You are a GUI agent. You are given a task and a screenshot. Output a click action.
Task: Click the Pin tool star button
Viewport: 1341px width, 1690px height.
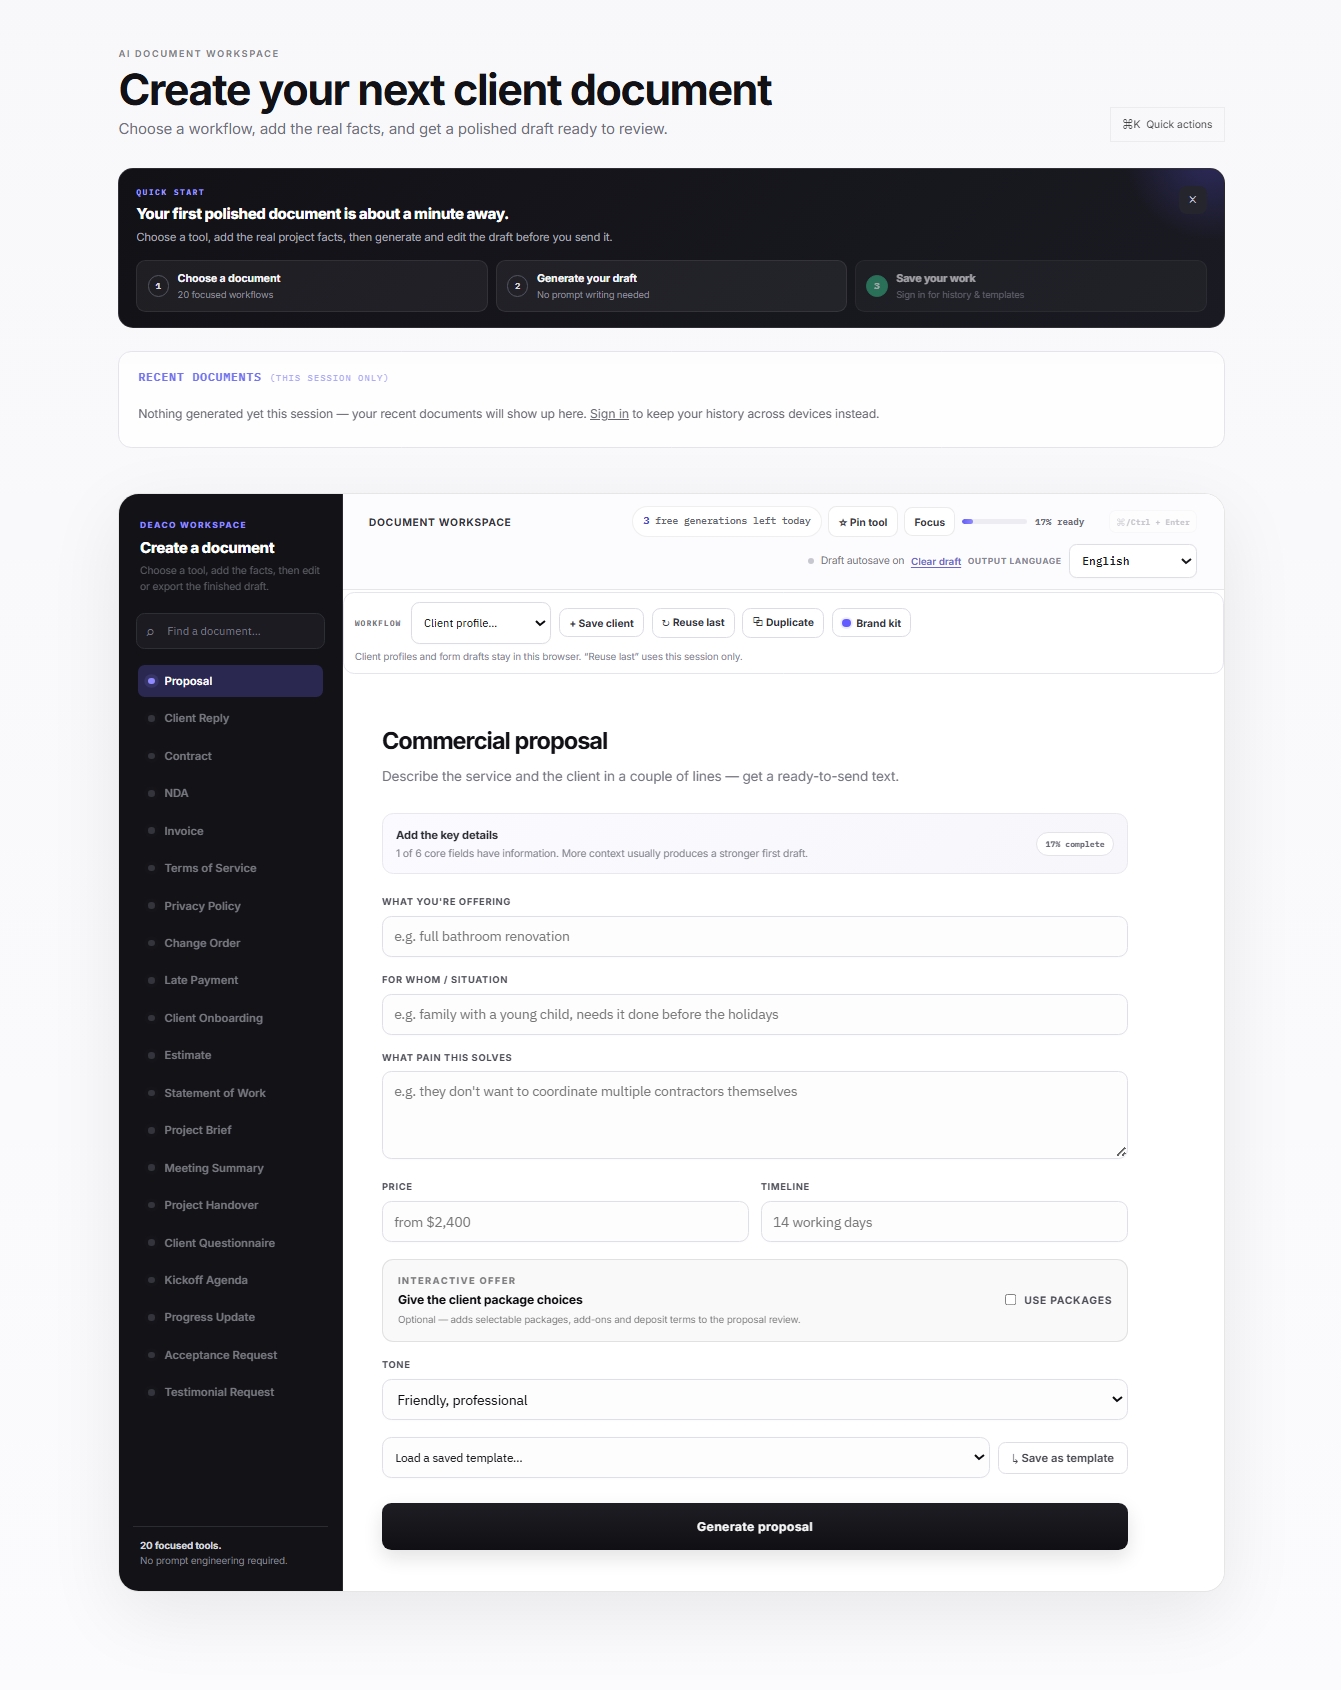pos(863,522)
